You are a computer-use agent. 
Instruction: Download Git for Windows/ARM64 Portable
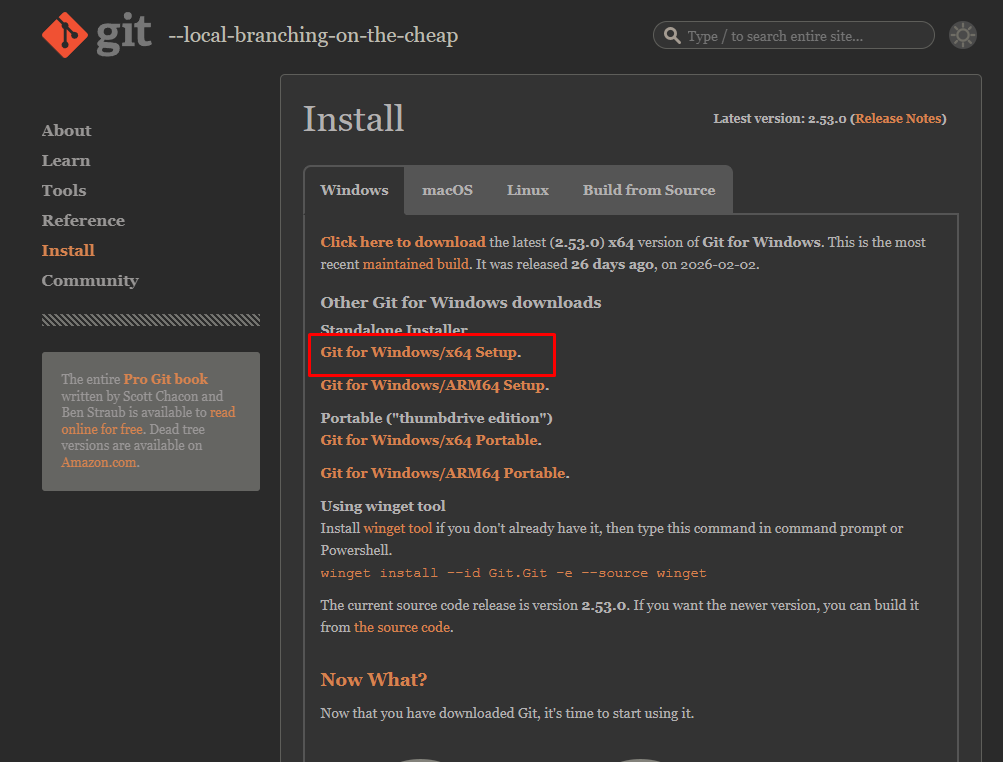443,473
